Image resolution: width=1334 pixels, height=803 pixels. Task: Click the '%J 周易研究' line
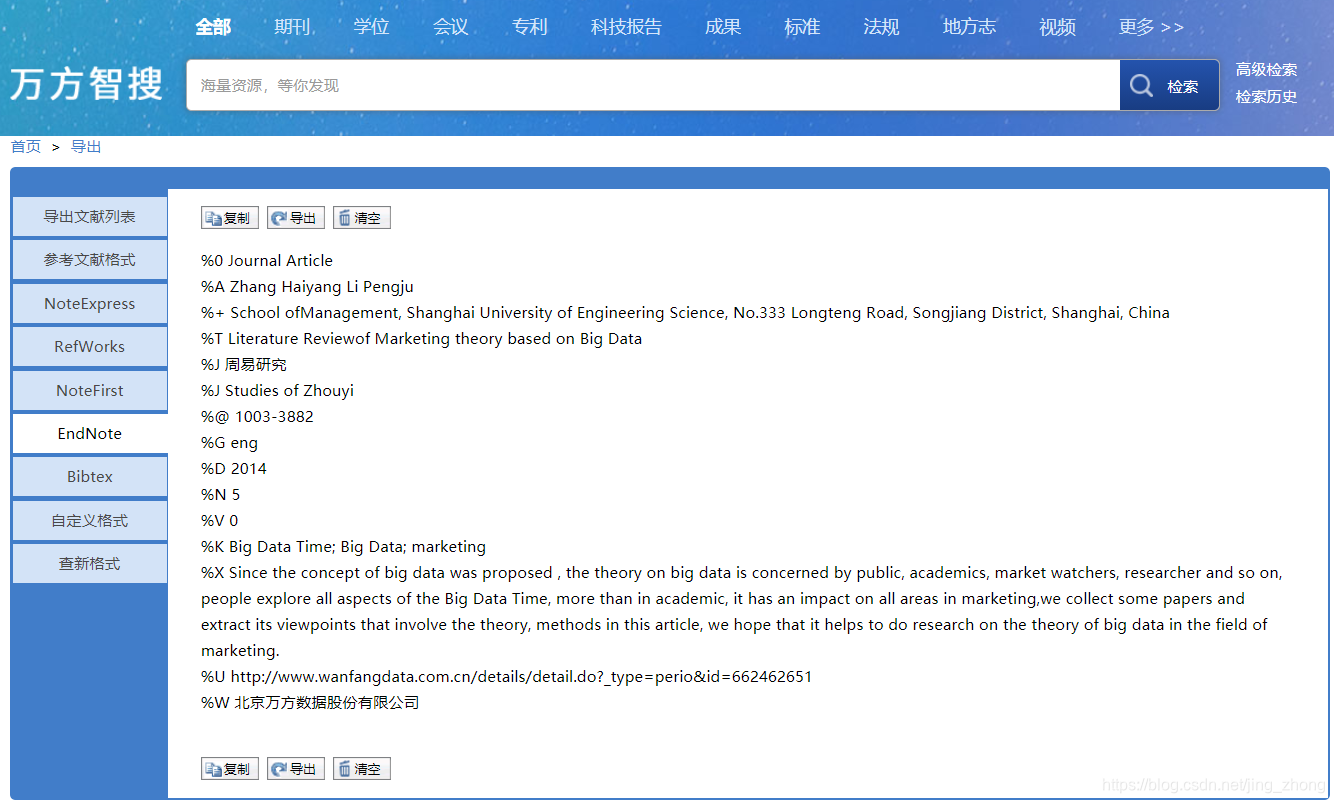(x=244, y=365)
